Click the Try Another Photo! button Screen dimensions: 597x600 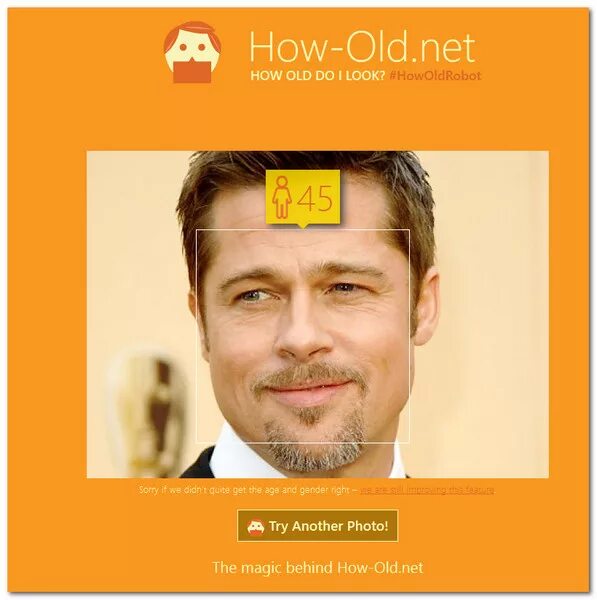tap(318, 526)
